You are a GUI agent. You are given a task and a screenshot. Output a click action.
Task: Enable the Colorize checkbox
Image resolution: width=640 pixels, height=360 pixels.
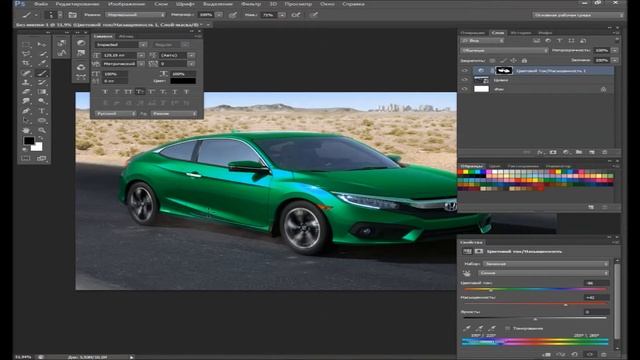pos(508,328)
